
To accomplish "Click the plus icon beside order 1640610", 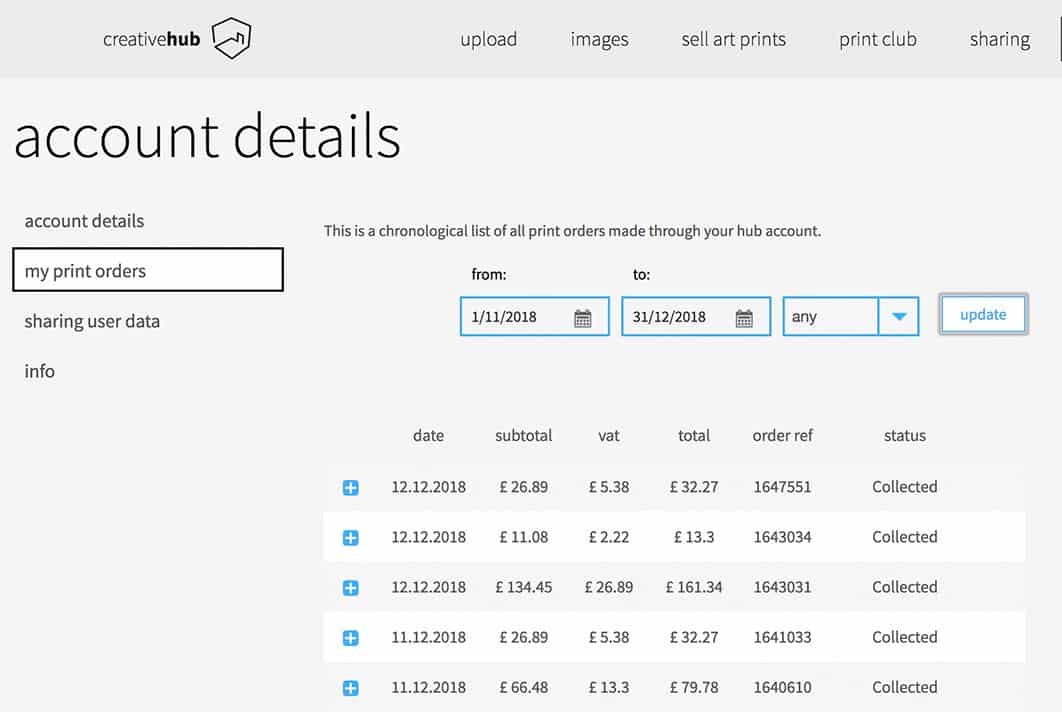I will point(351,688).
